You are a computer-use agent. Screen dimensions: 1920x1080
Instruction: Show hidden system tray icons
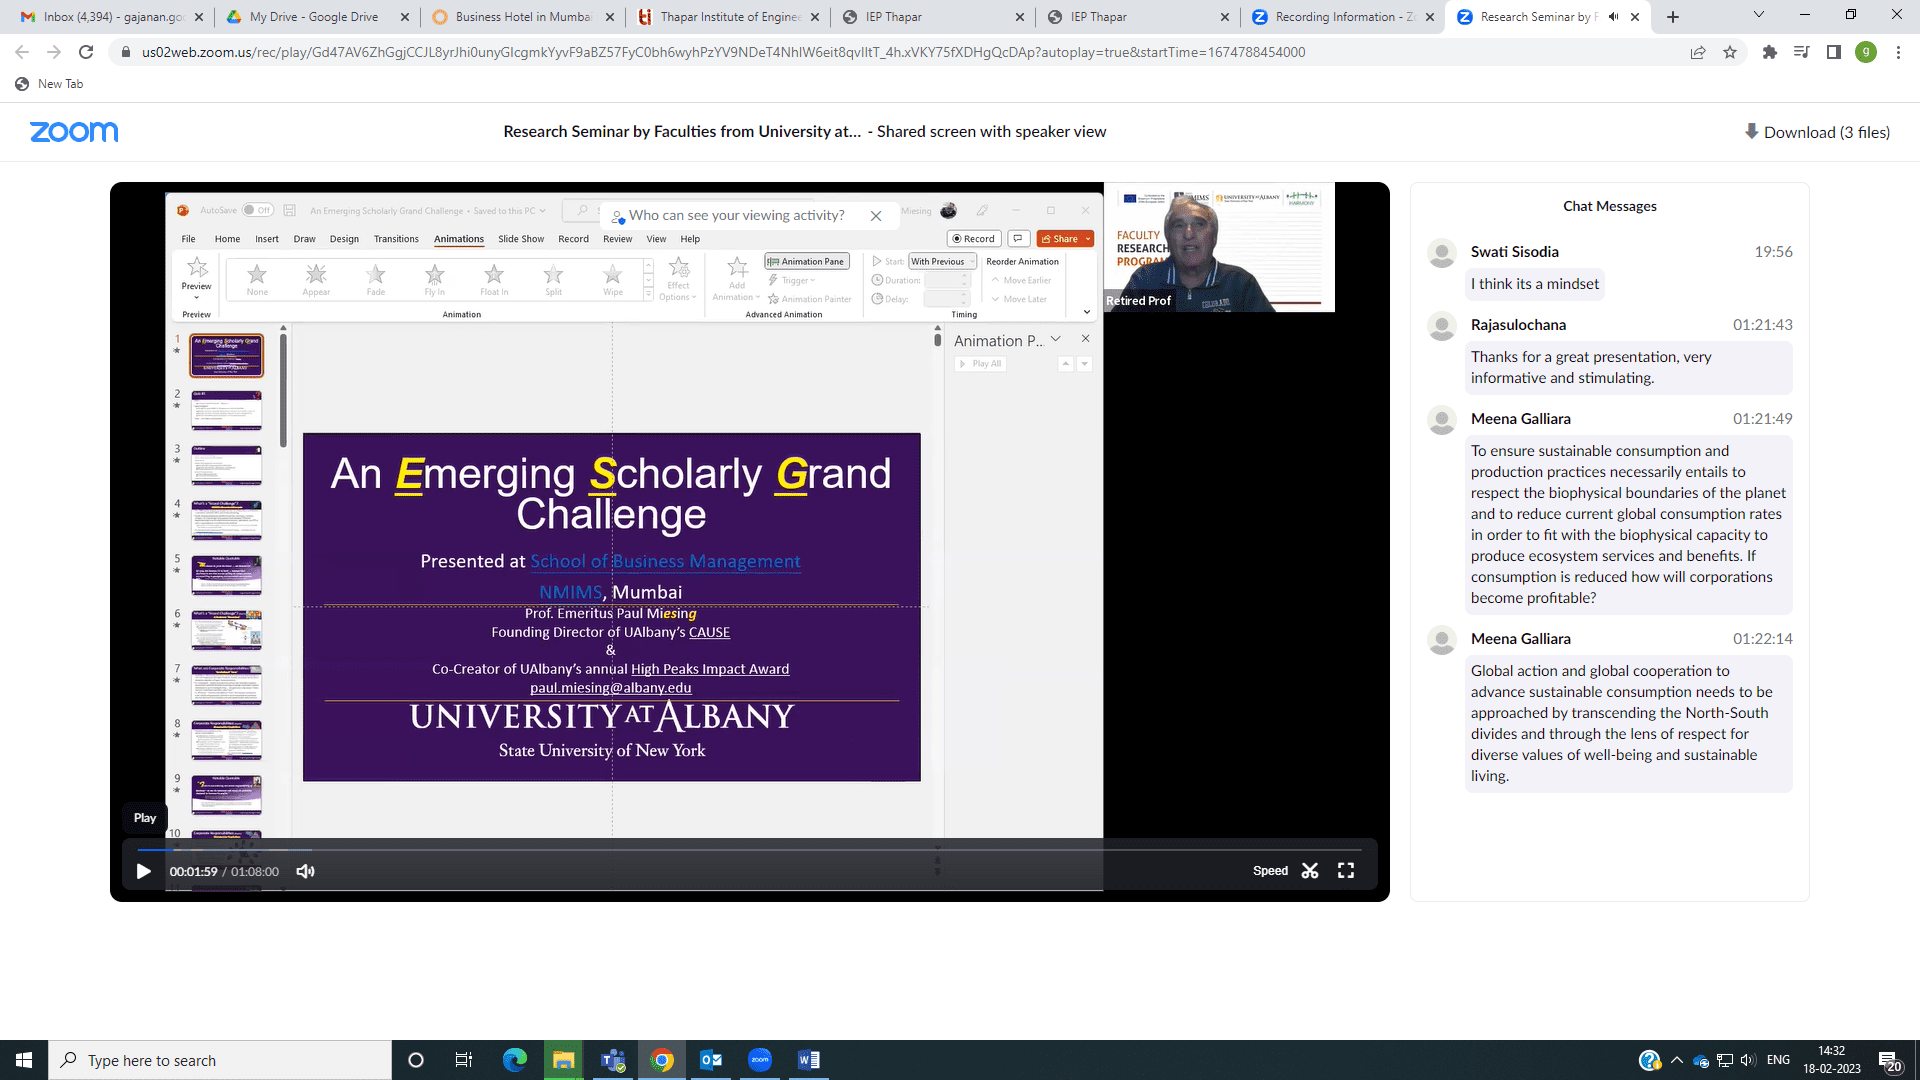(x=1677, y=1060)
